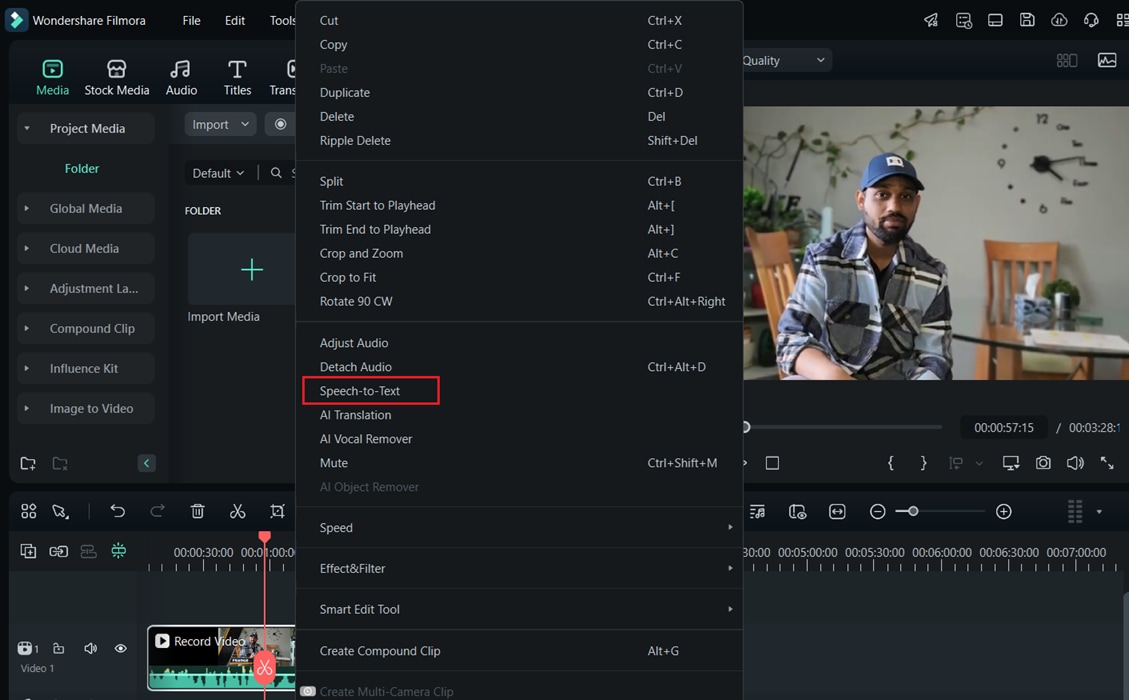The height and width of the screenshot is (700, 1129).
Task: Toggle Video 1 track lock
Action: pos(59,648)
